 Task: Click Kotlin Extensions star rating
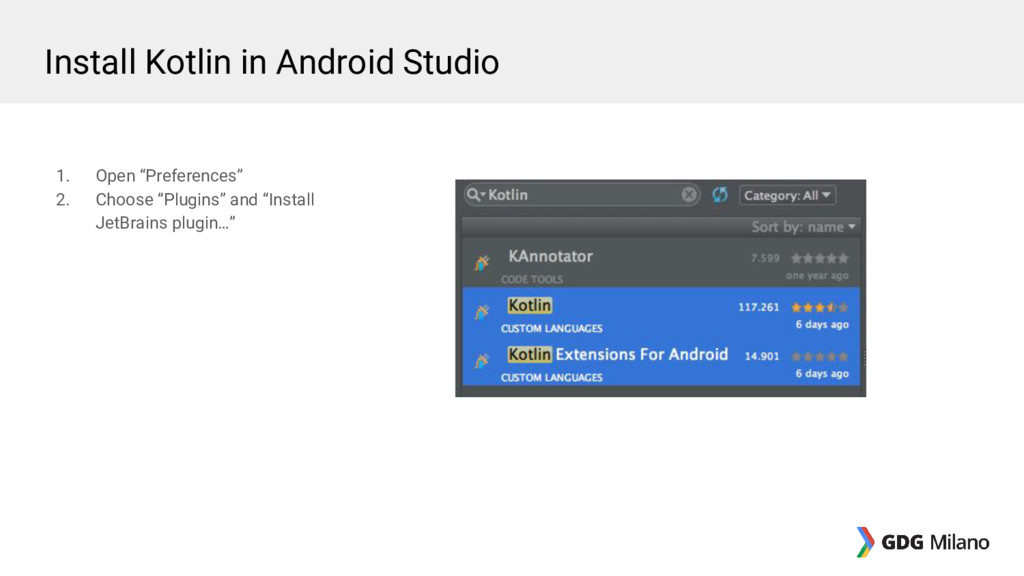820,357
